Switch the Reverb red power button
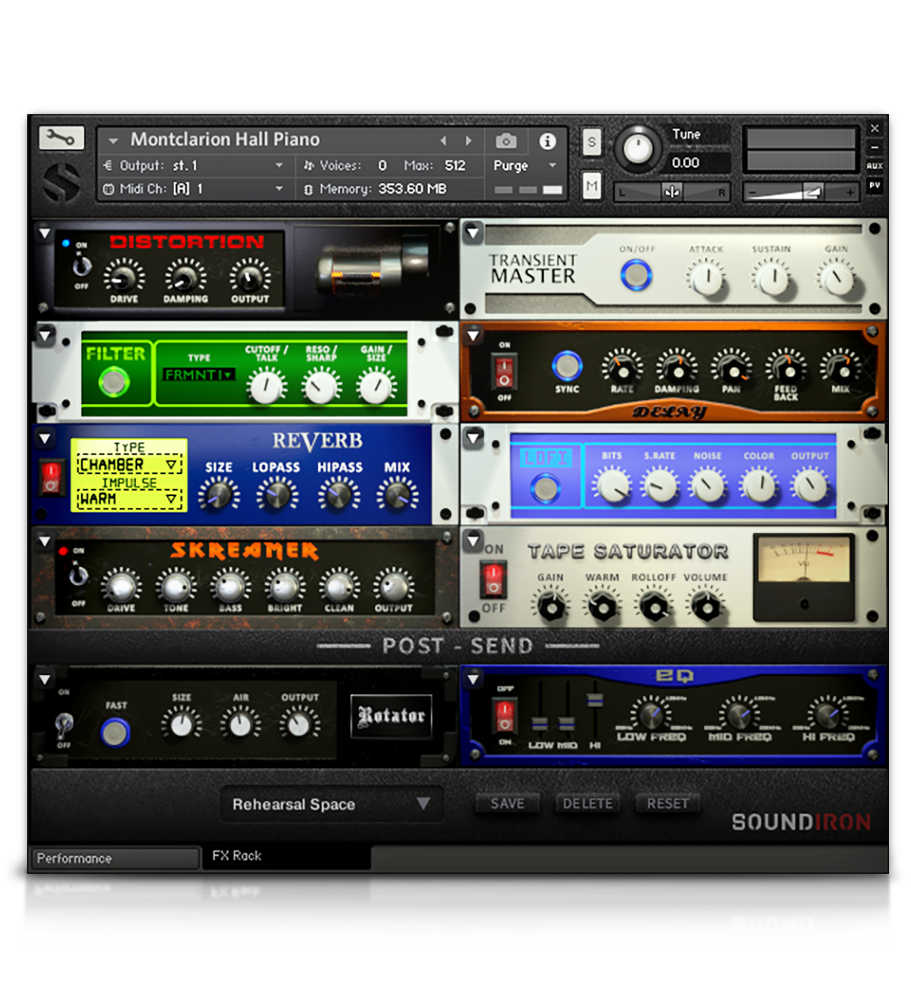Screen dimensions: 911x1002 coord(51,478)
